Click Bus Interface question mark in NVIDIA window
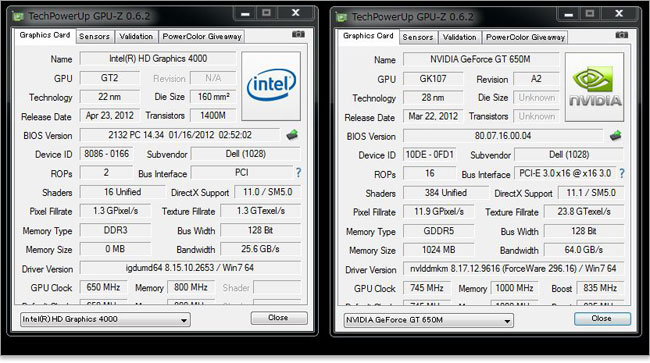650x363 pixels. pyautogui.click(x=621, y=173)
